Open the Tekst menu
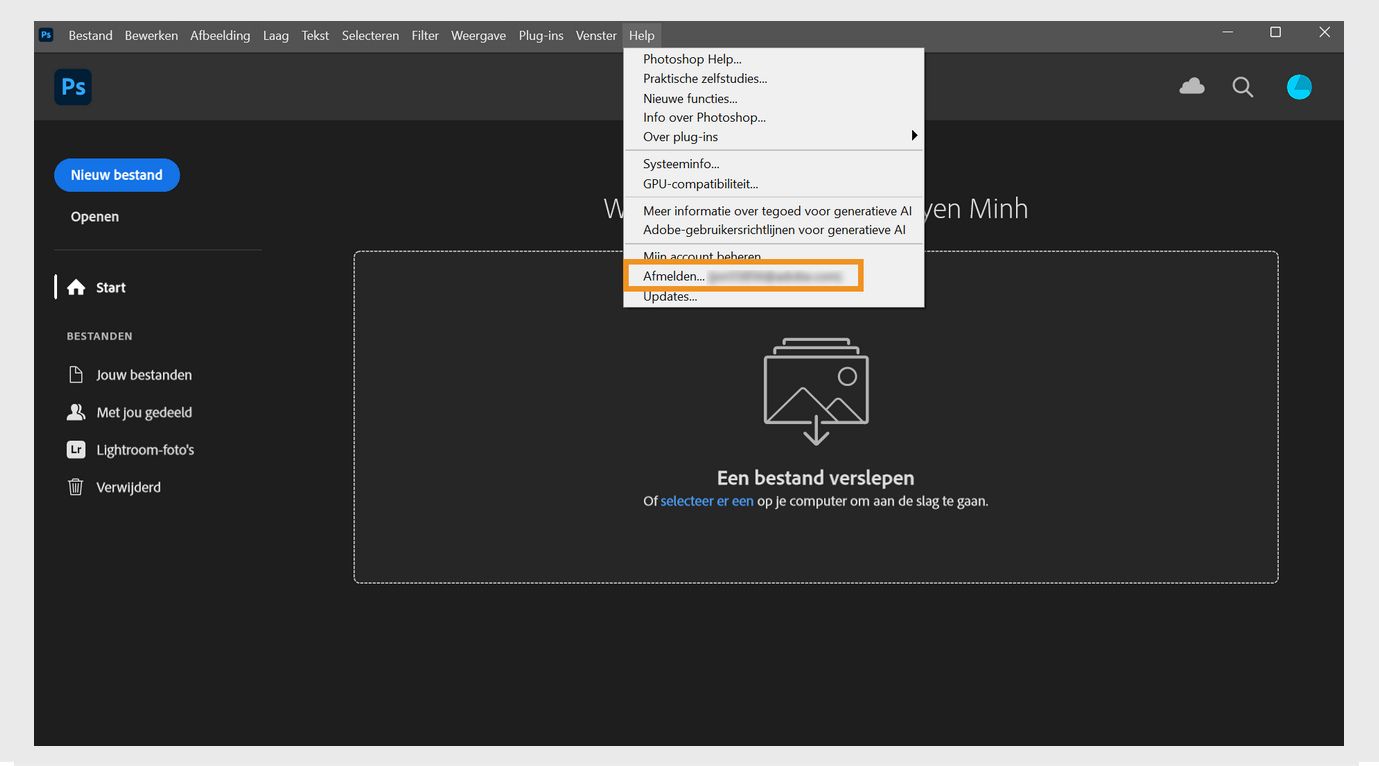The image size is (1379, 766). point(315,35)
